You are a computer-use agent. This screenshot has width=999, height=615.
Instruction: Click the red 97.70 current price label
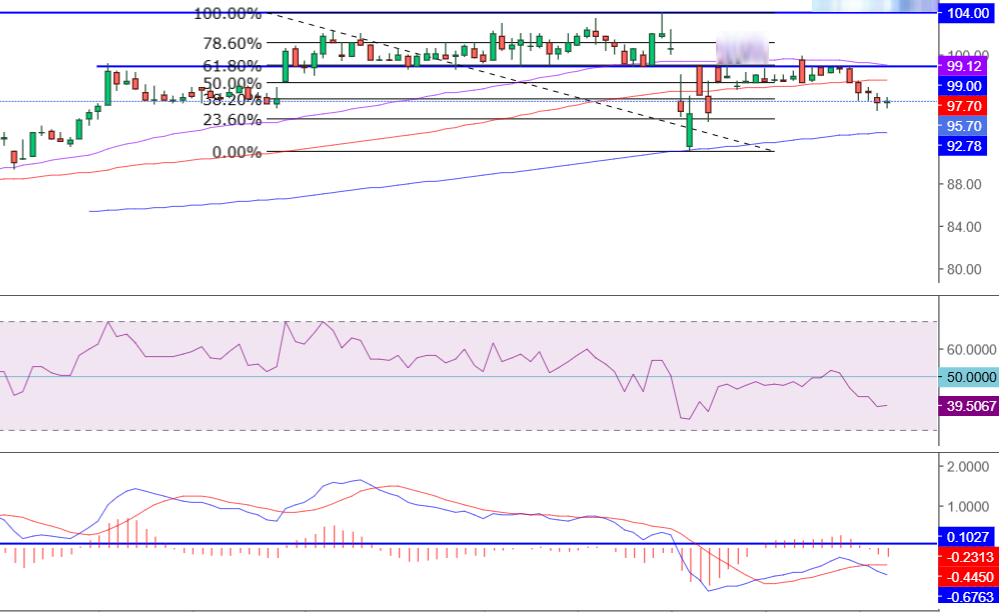pos(963,106)
